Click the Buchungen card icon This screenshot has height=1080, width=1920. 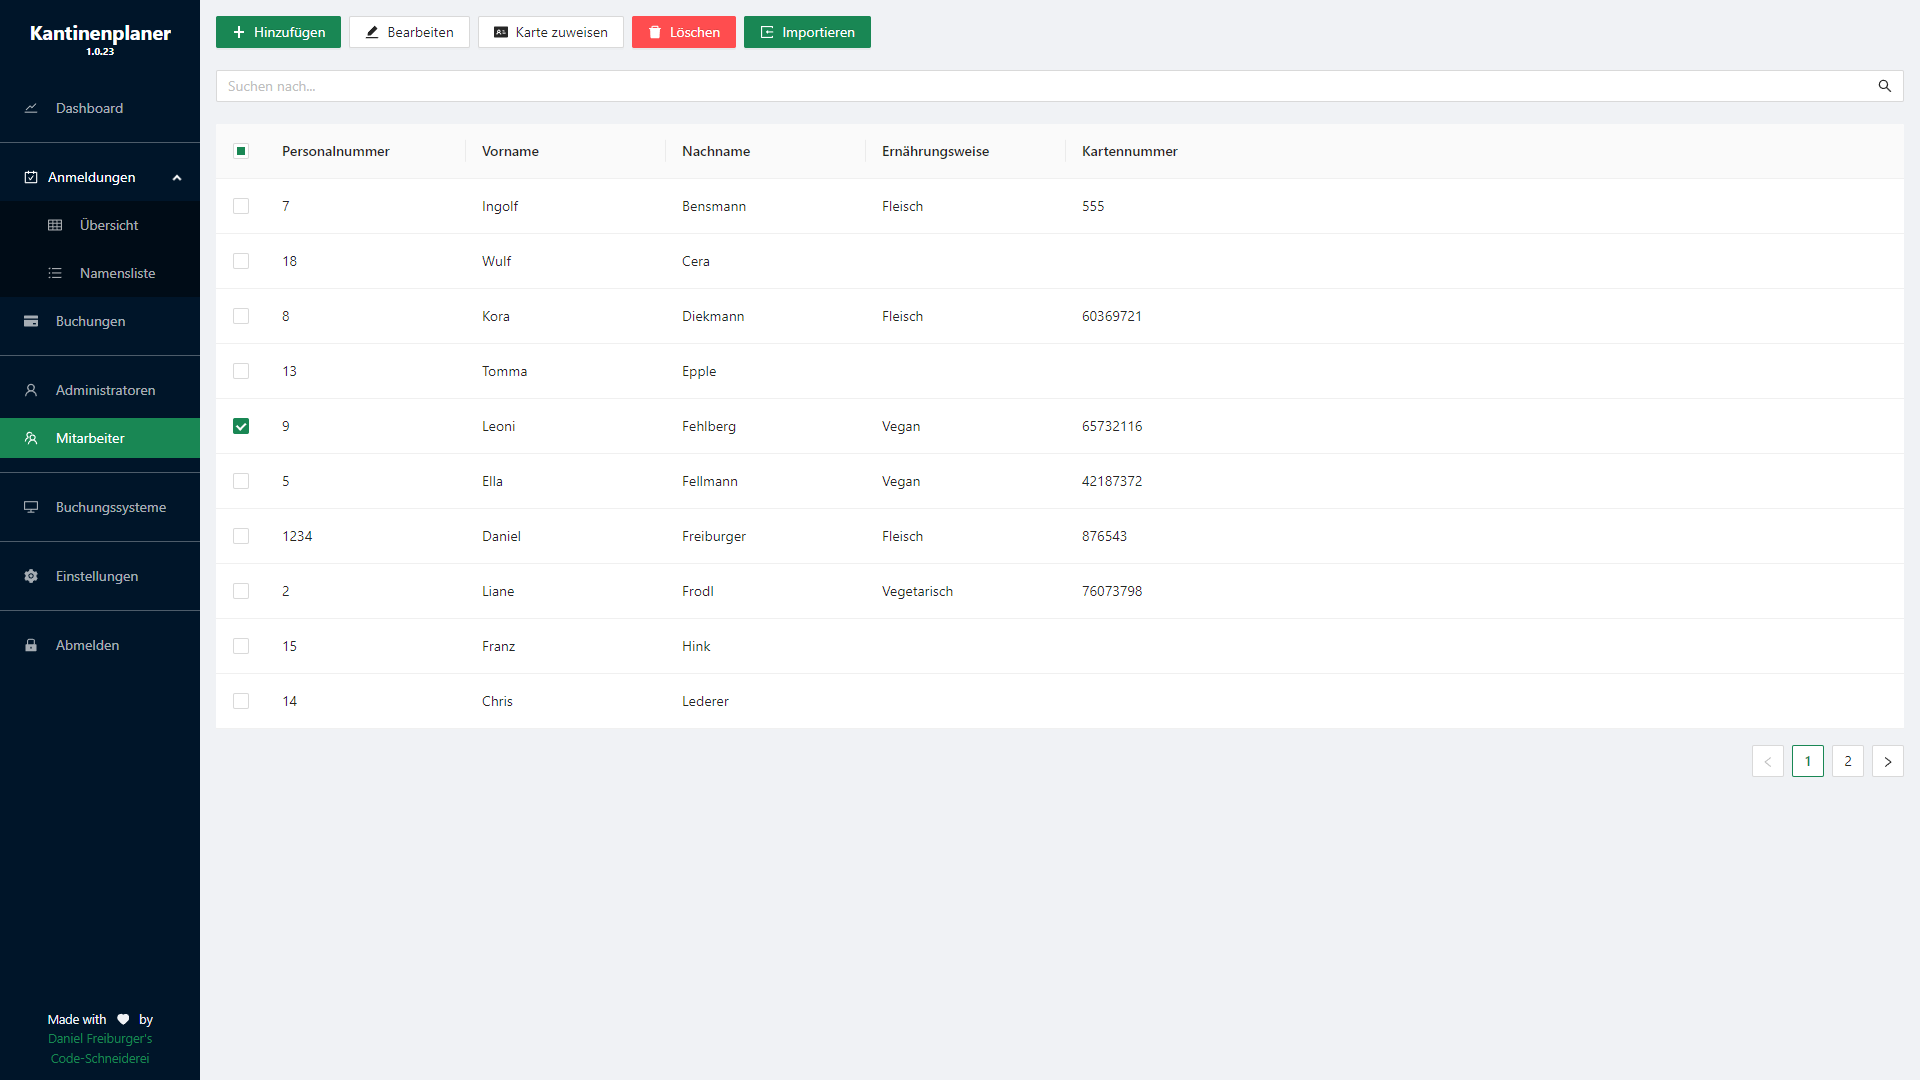click(31, 321)
